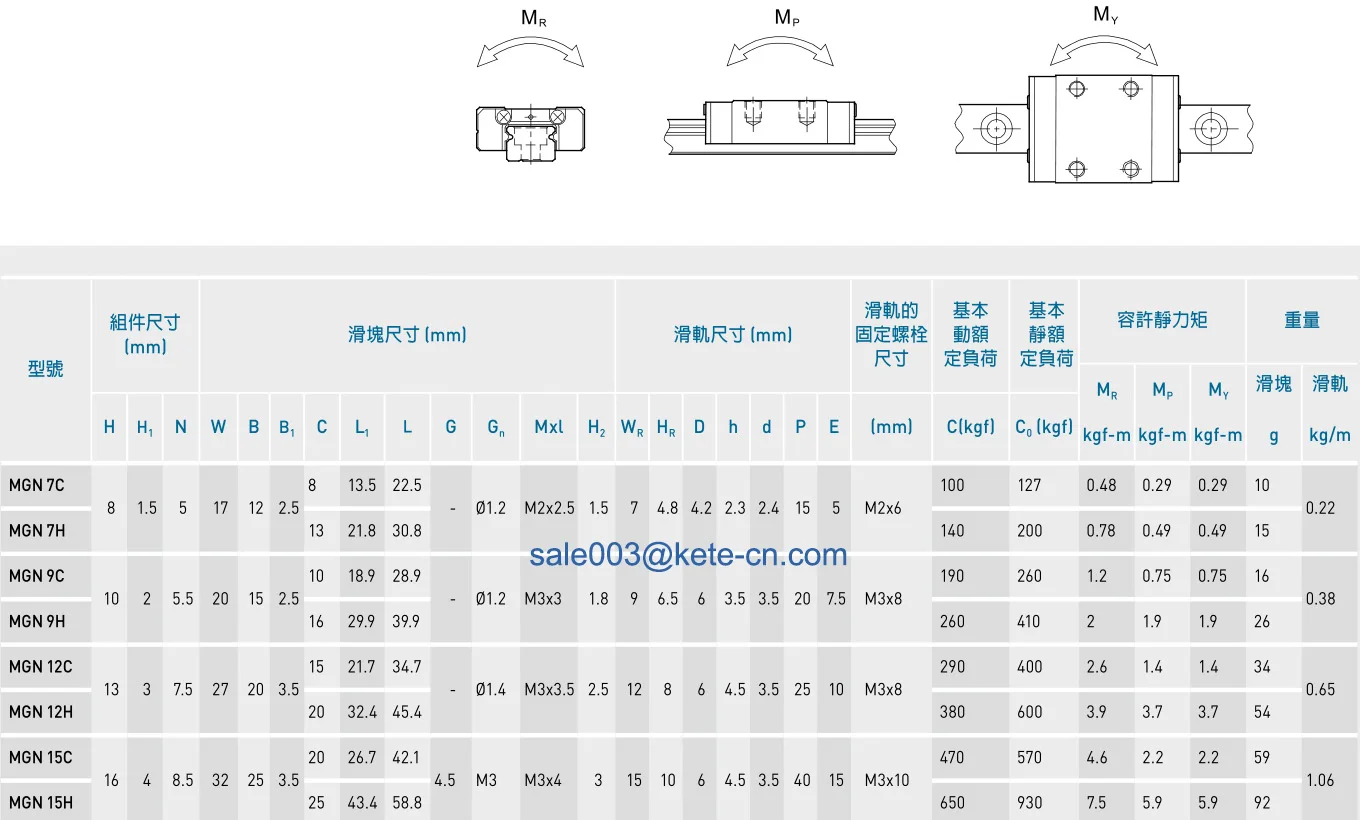Click the 92 block weight of MGN 15H
Image resolution: width=1360 pixels, height=820 pixels.
[1263, 802]
